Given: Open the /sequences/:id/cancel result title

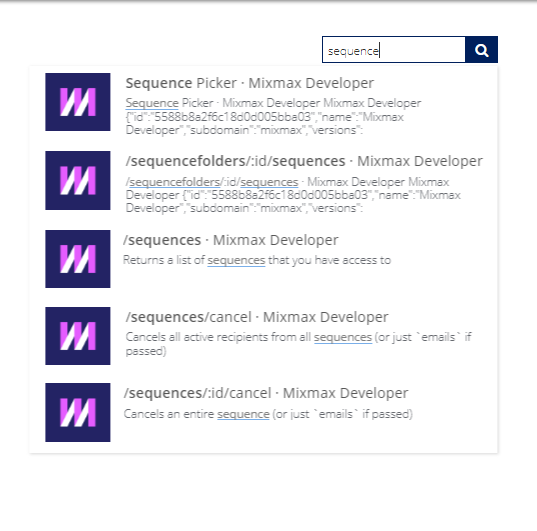Looking at the screenshot, I should tap(266, 393).
